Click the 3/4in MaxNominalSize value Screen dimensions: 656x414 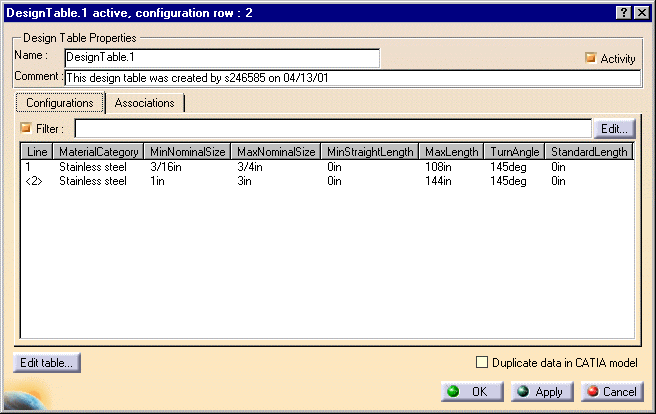tap(250, 167)
